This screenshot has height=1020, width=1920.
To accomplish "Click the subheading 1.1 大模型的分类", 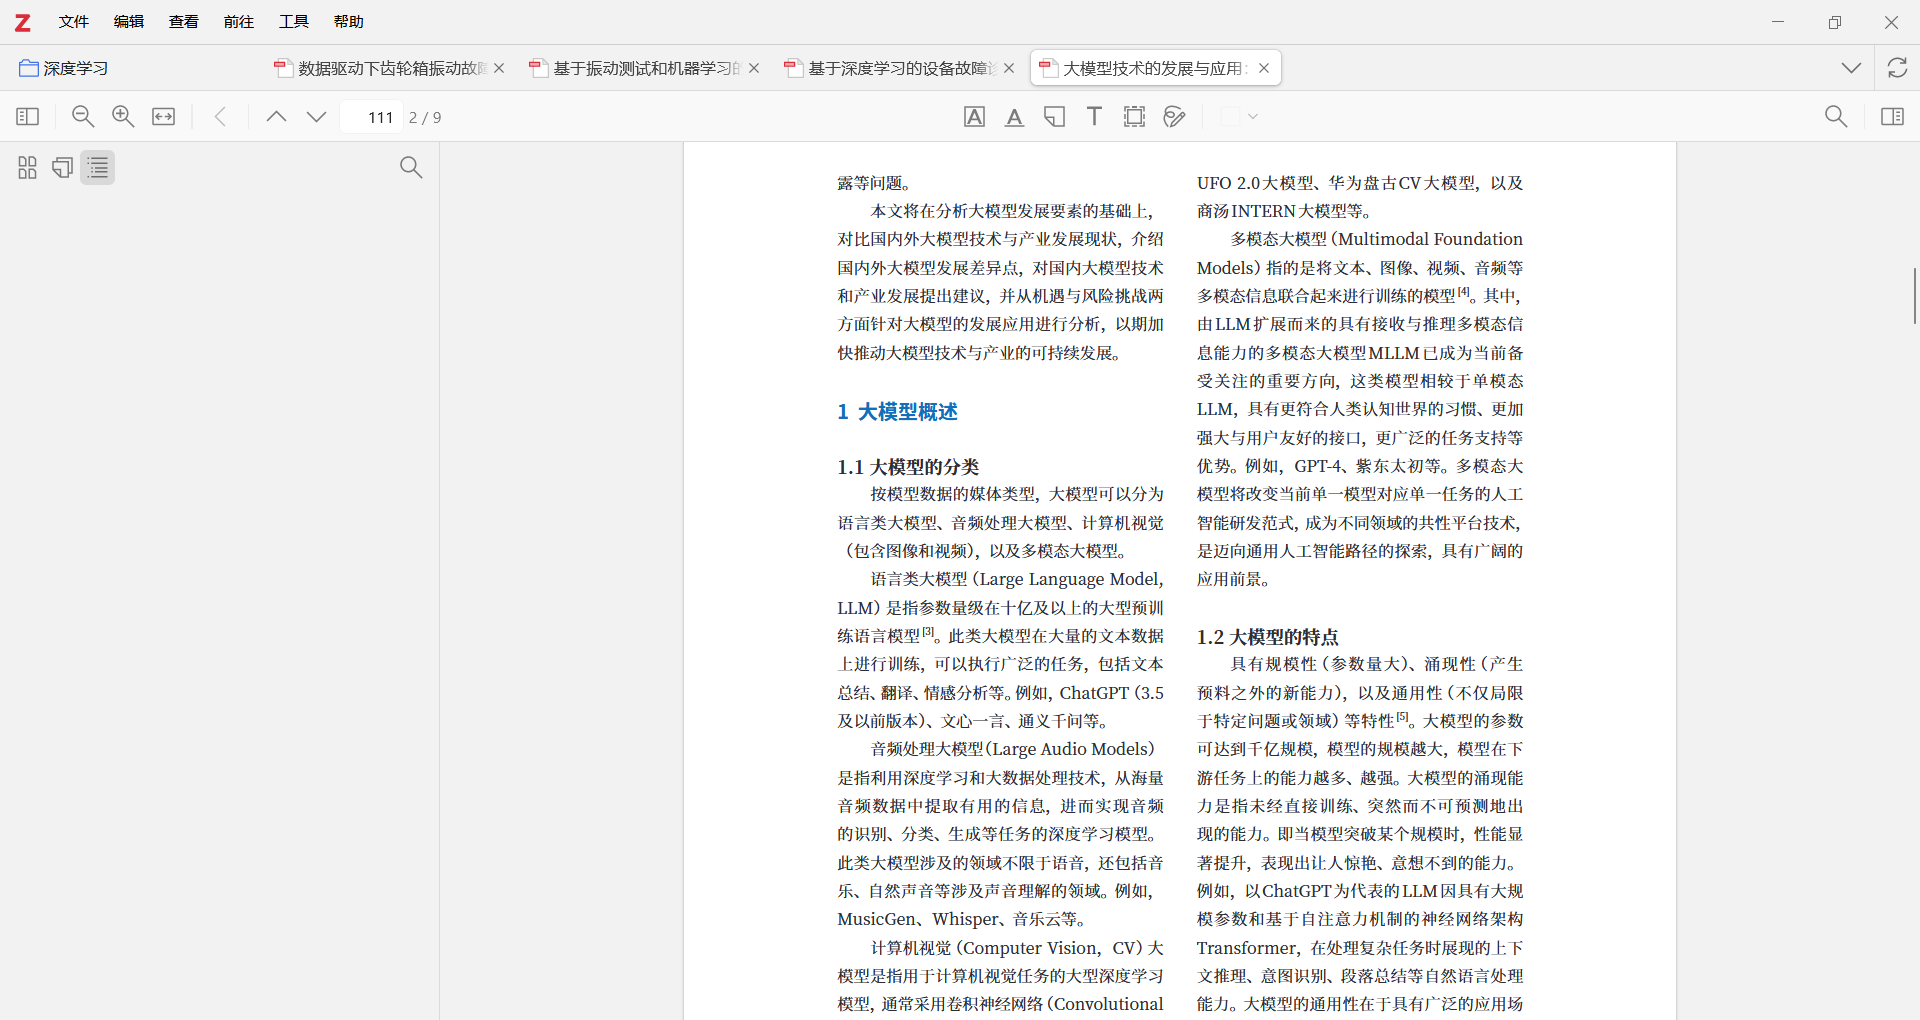I will [x=908, y=467].
